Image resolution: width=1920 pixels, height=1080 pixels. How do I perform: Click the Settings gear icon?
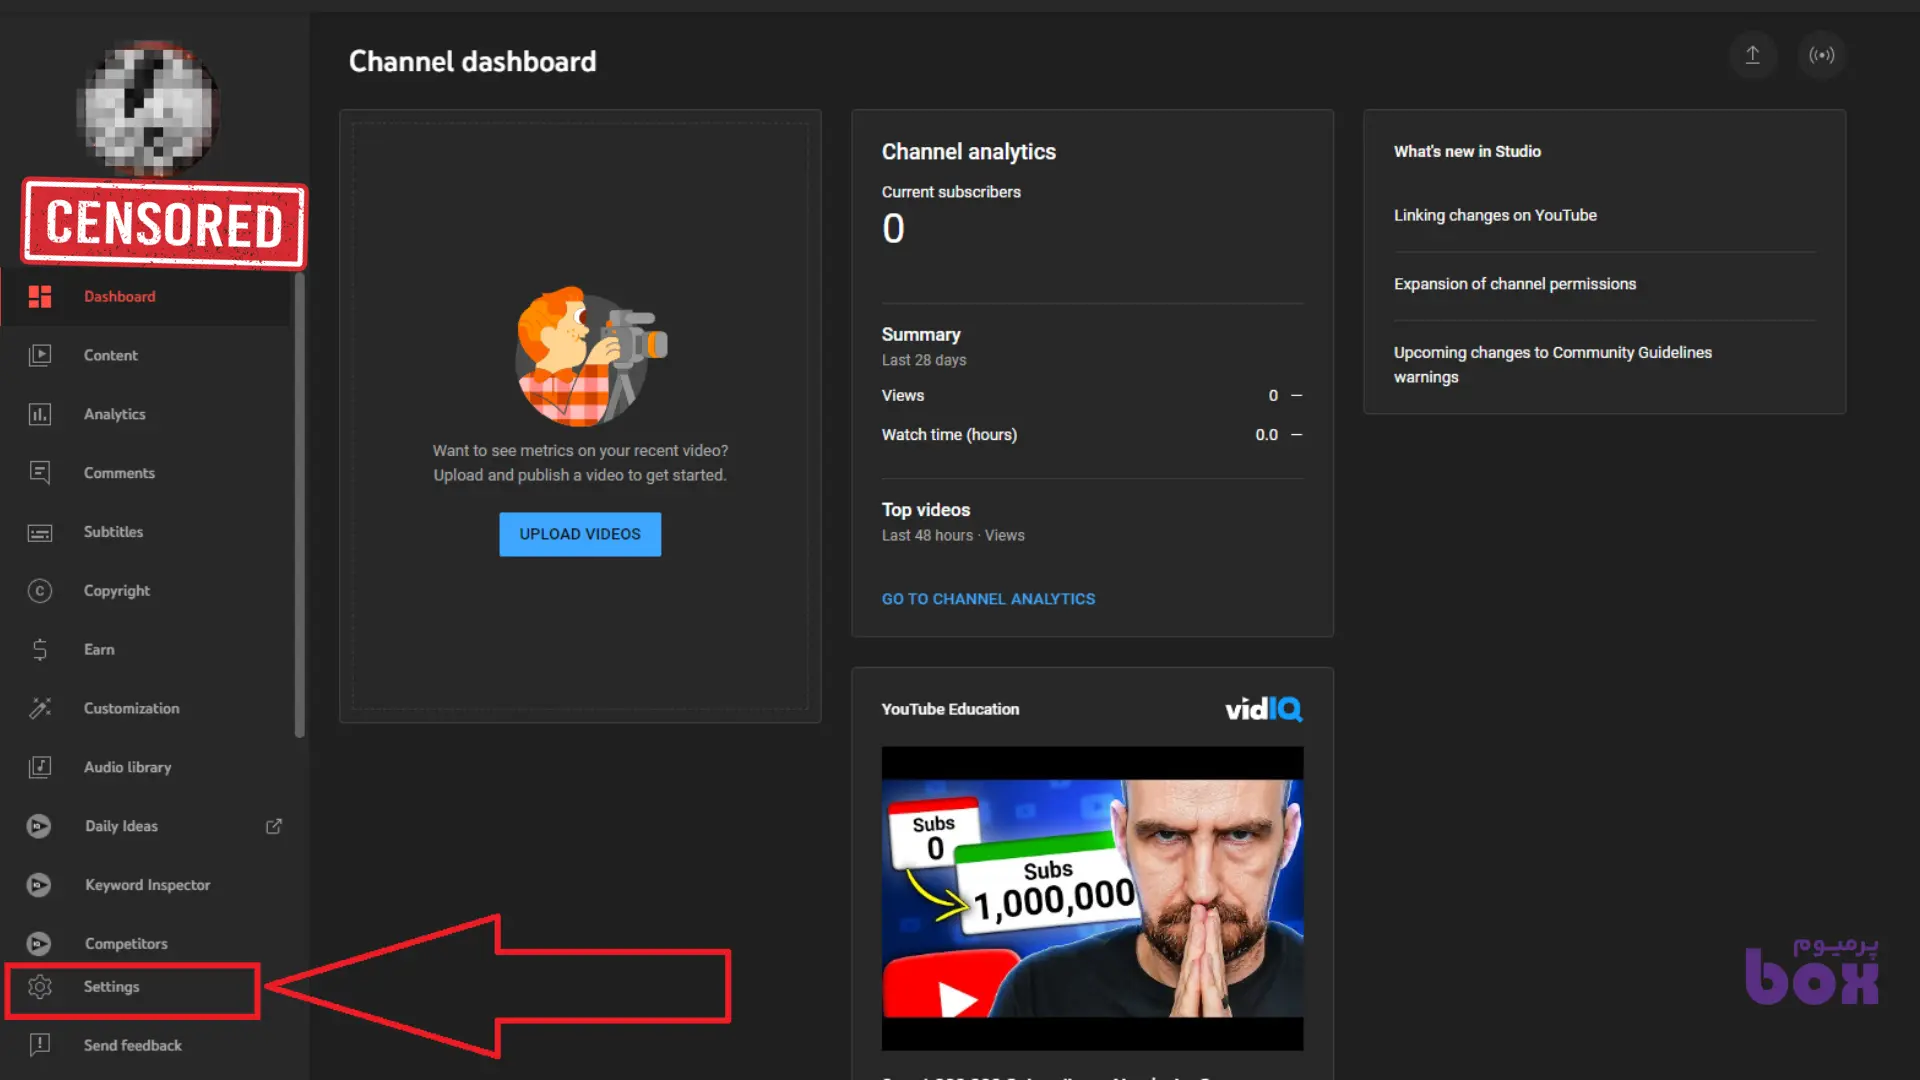coord(40,987)
